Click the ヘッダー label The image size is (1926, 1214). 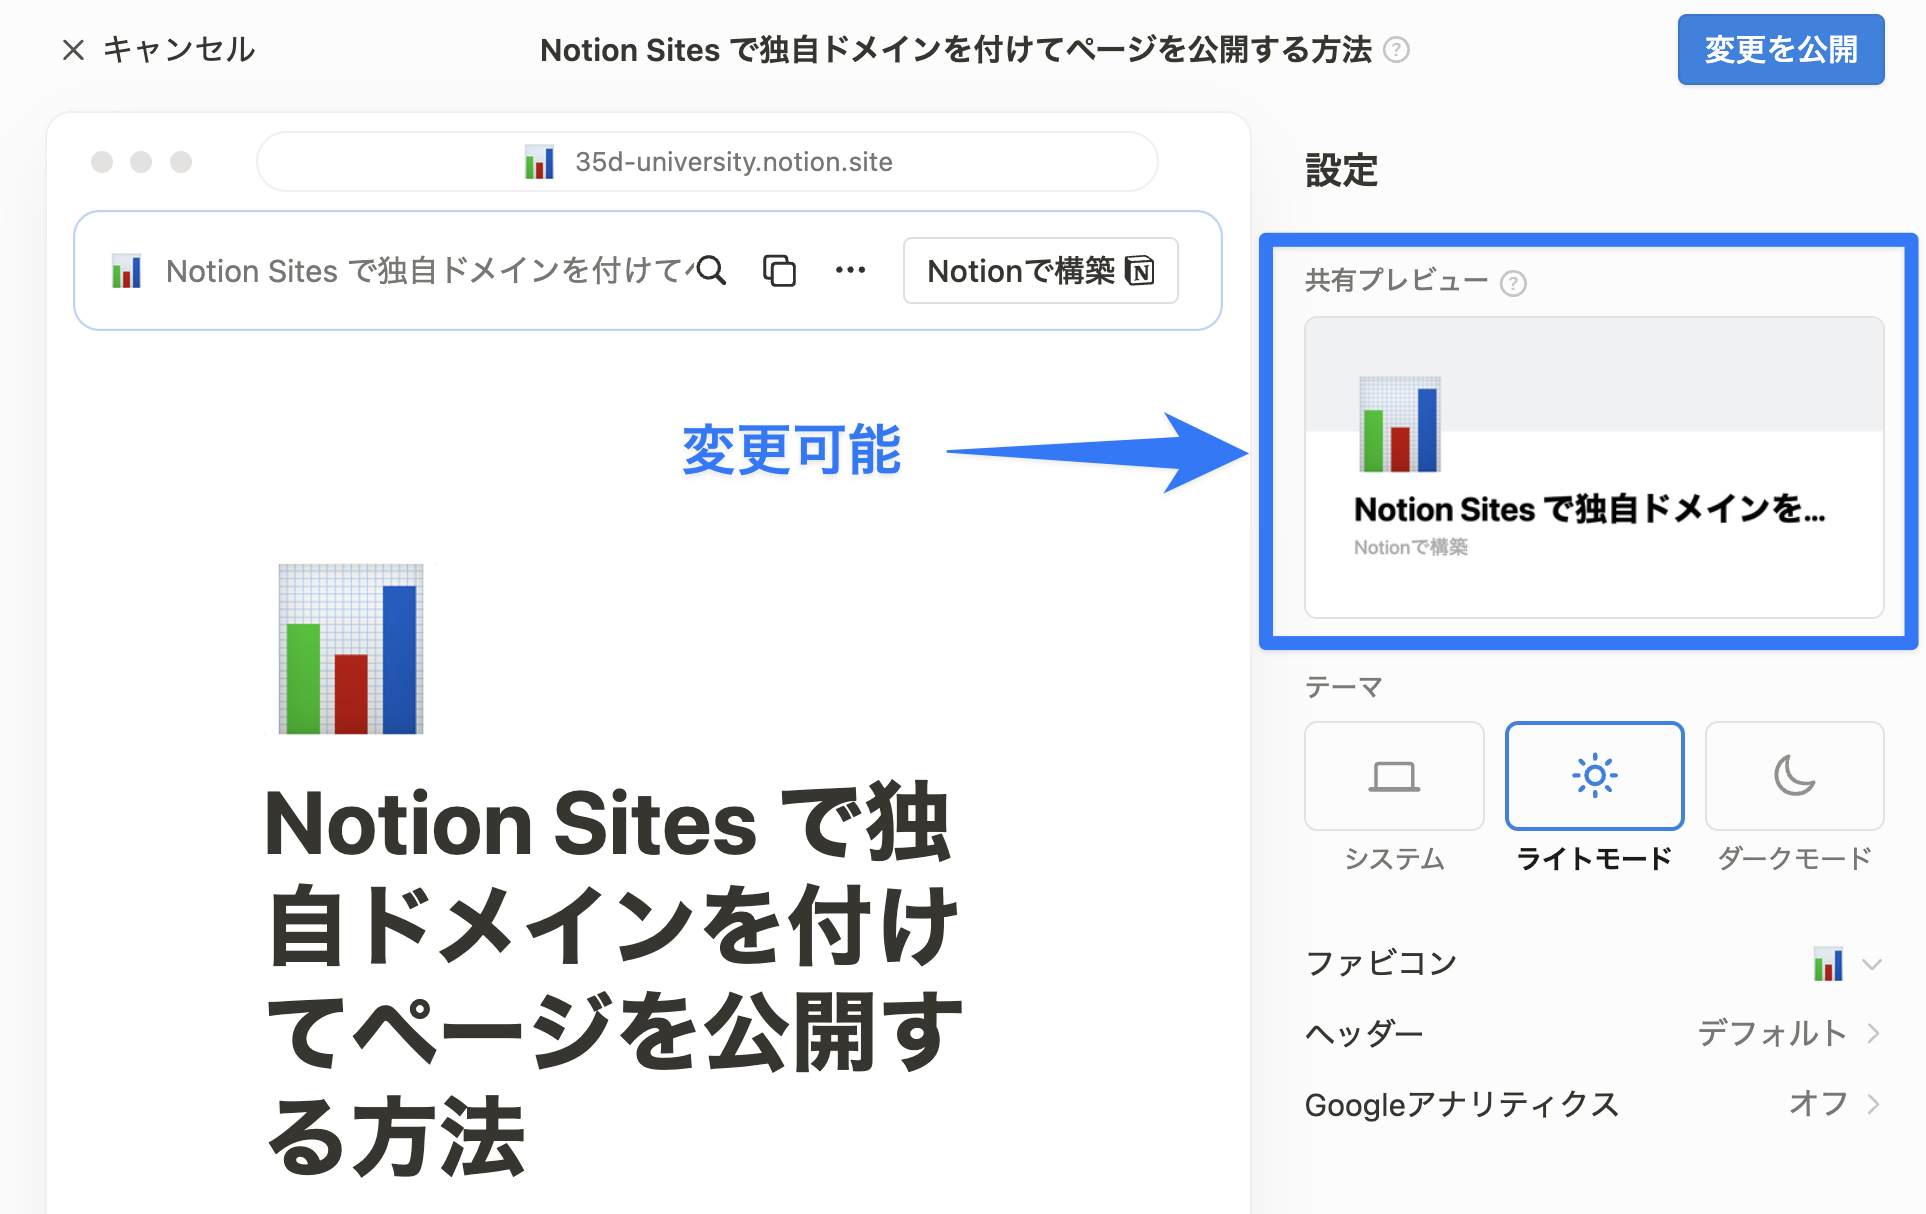pyautogui.click(x=1364, y=1034)
